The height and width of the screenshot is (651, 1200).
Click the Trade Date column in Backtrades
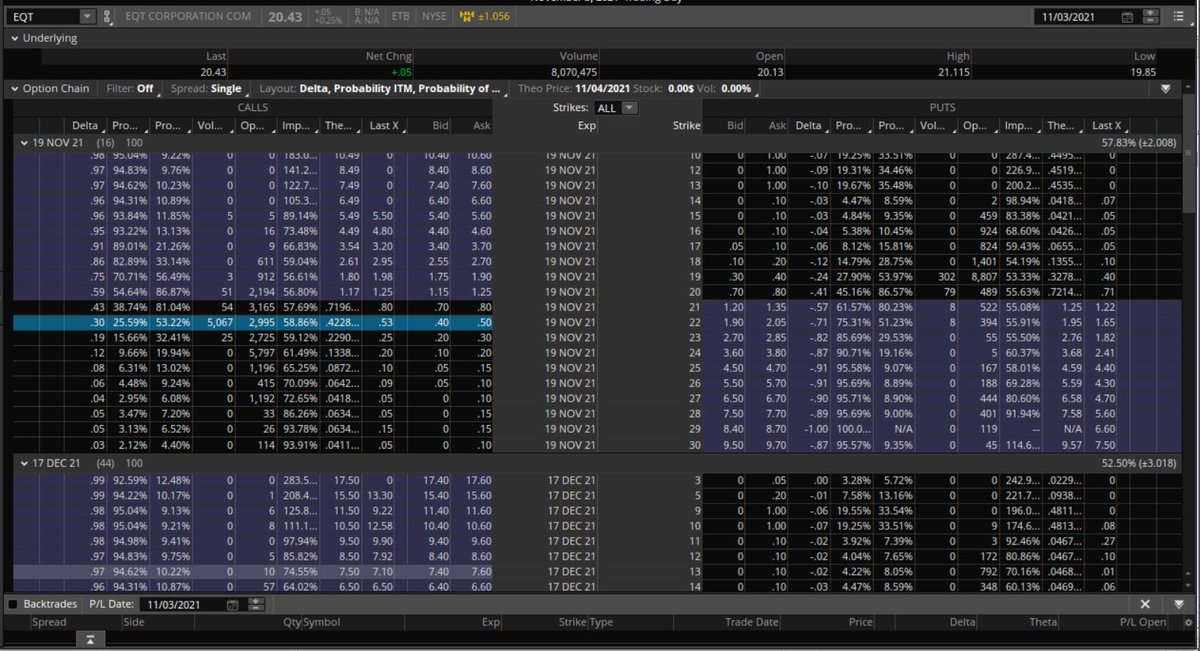coord(752,622)
